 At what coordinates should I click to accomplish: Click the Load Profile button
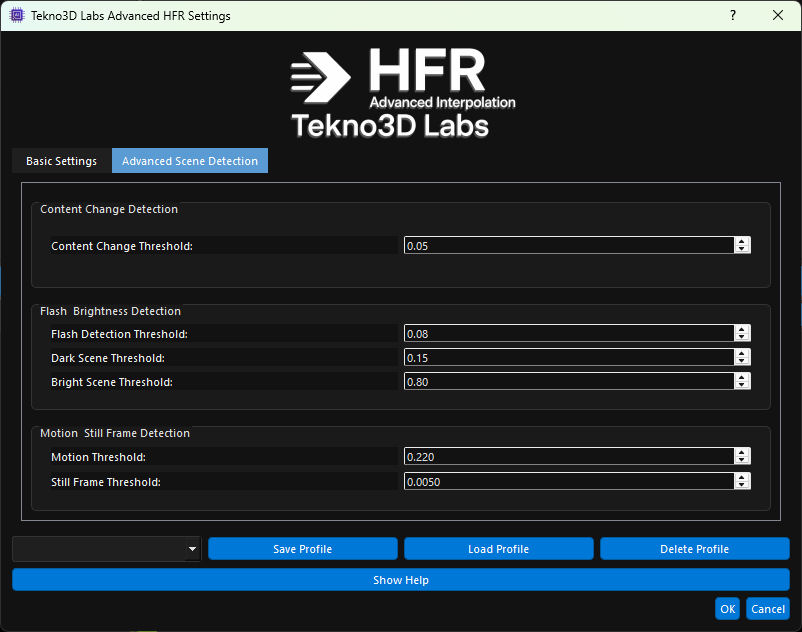pos(499,549)
